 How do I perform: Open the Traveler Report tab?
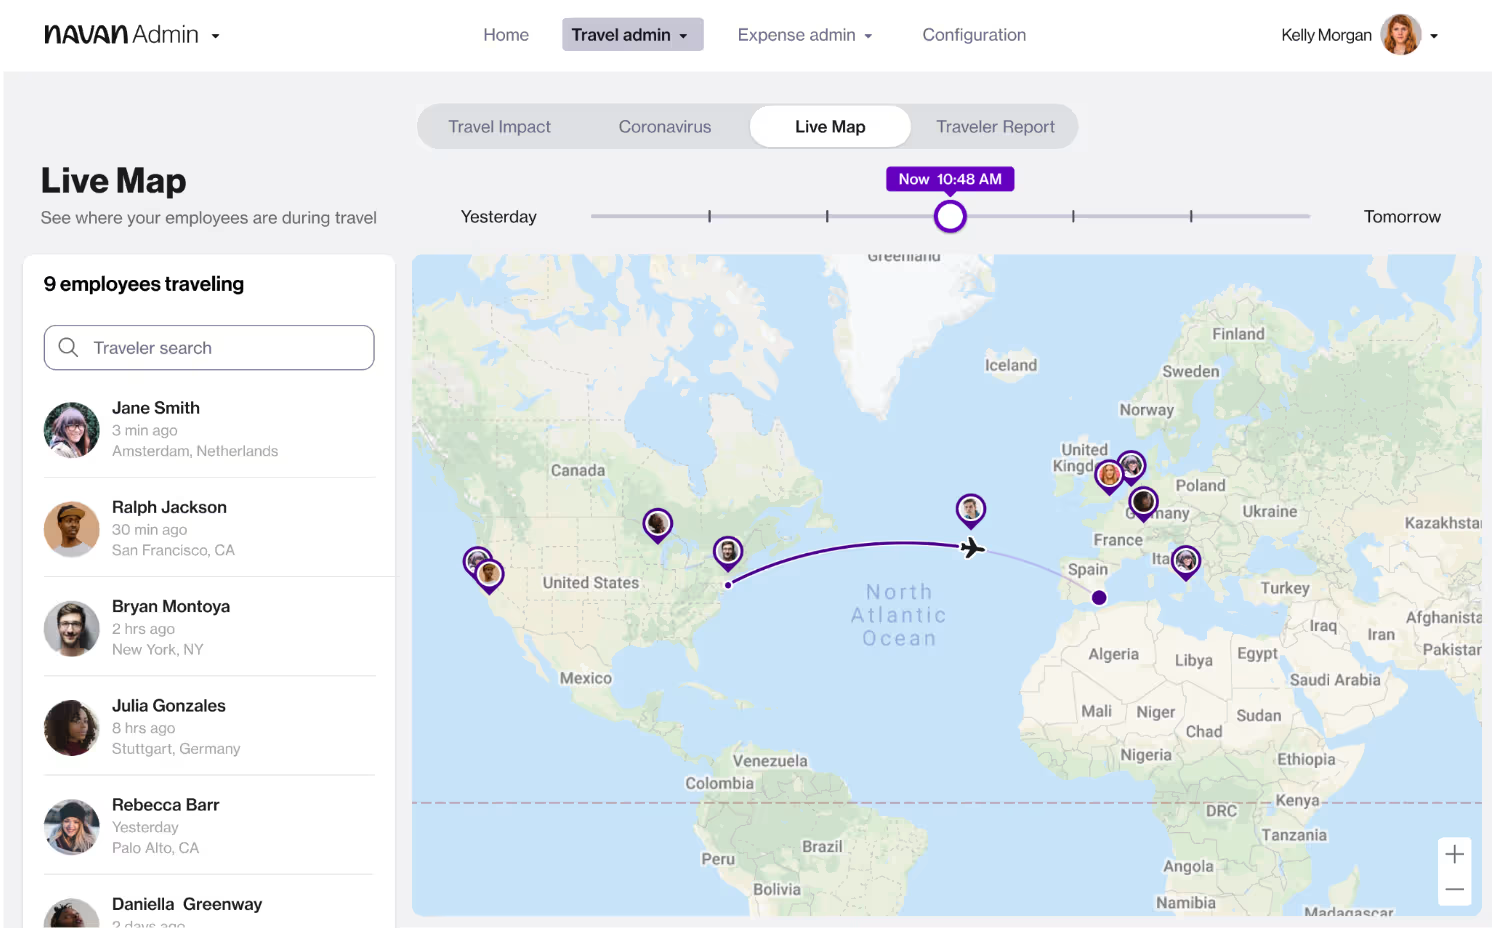[995, 126]
